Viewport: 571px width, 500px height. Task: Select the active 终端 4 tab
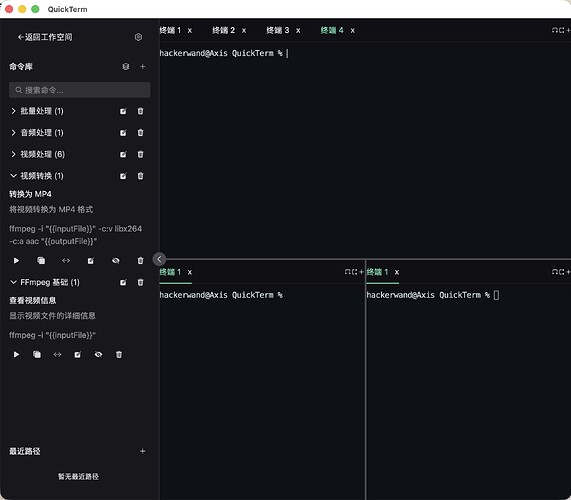(332, 30)
